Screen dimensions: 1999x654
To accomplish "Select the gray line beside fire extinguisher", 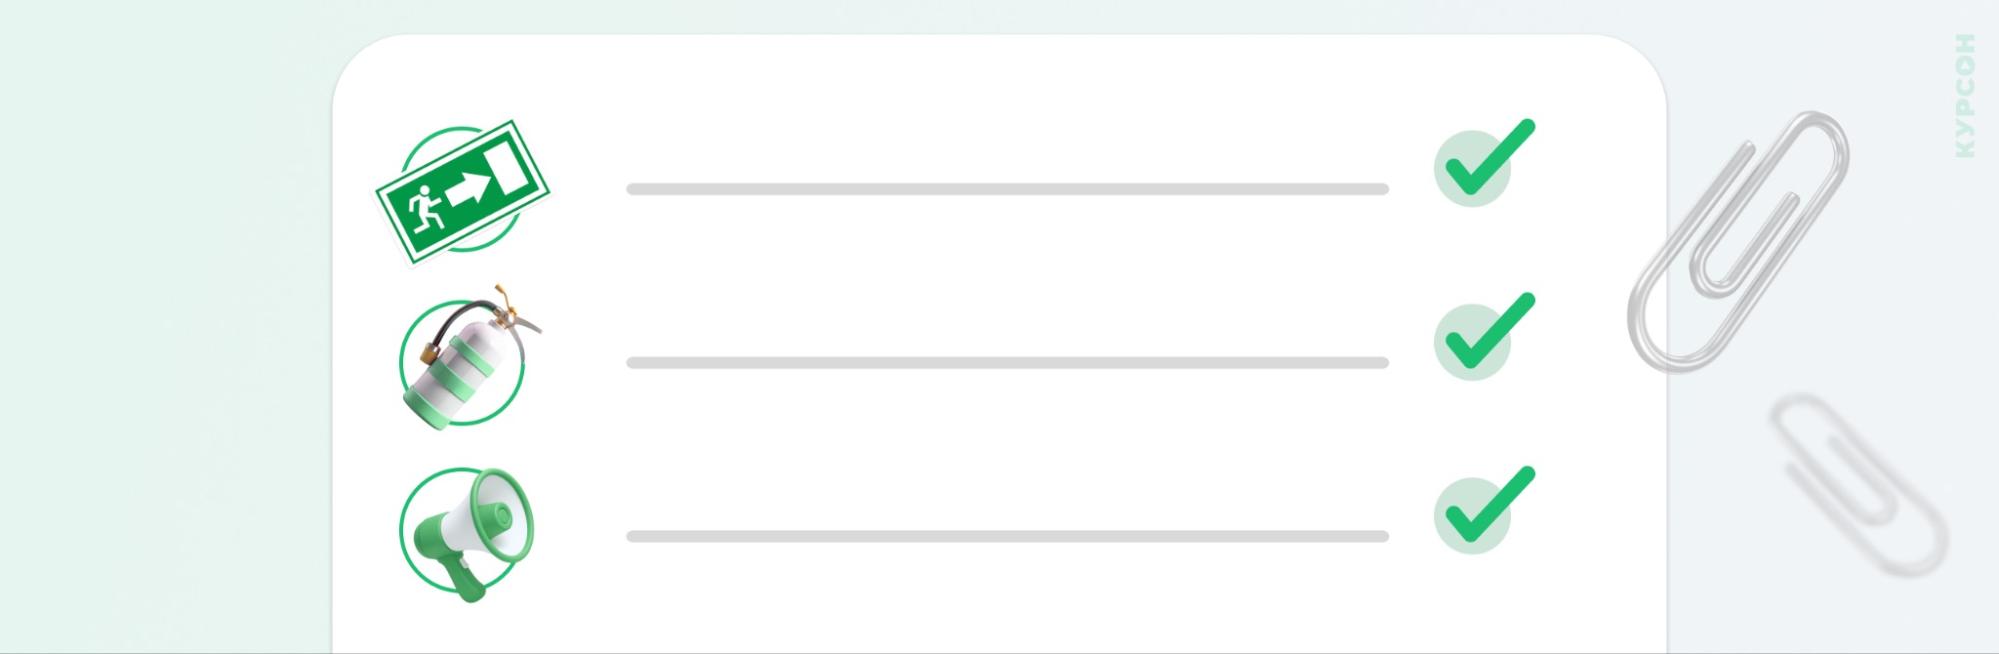I will click(1006, 363).
